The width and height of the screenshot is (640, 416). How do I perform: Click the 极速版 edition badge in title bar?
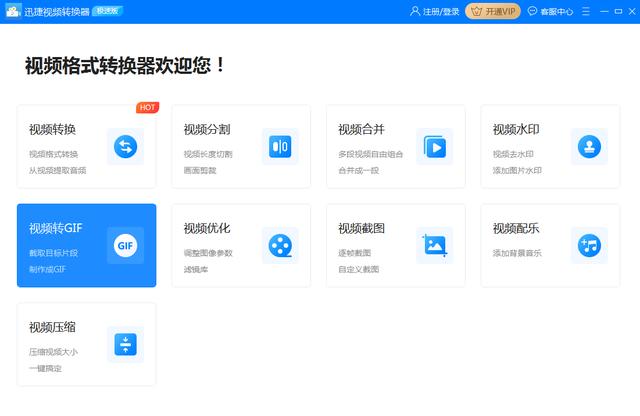pyautogui.click(x=107, y=12)
